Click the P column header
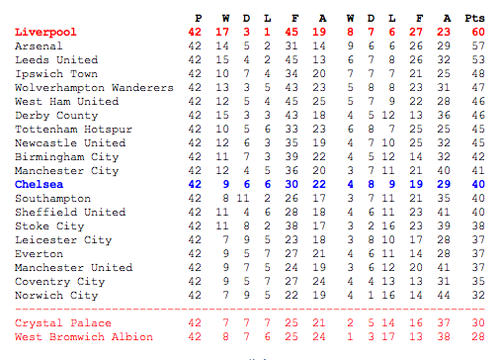The width and height of the screenshot is (500, 360). click(x=198, y=18)
